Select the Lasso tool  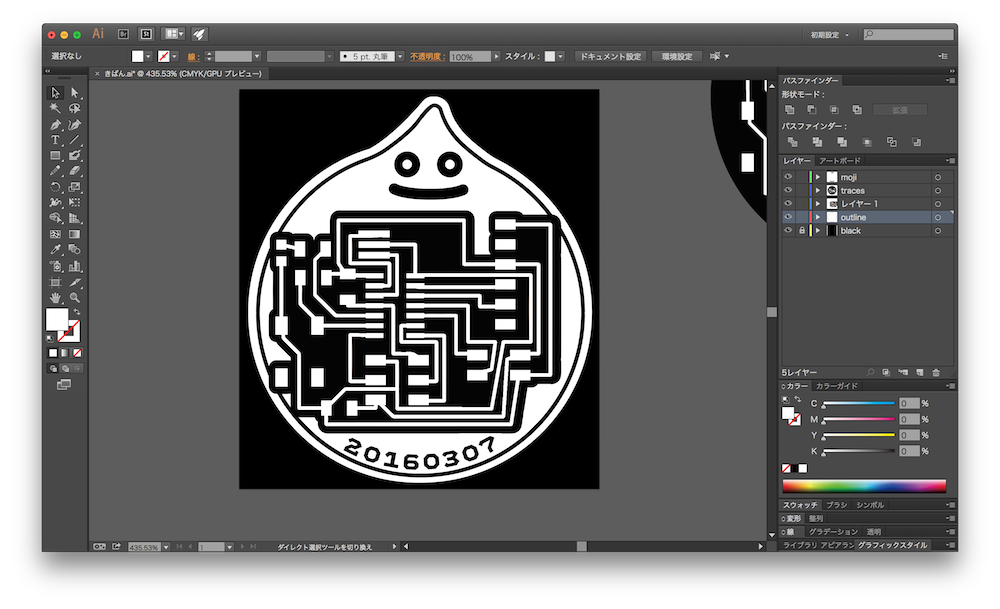(75, 109)
